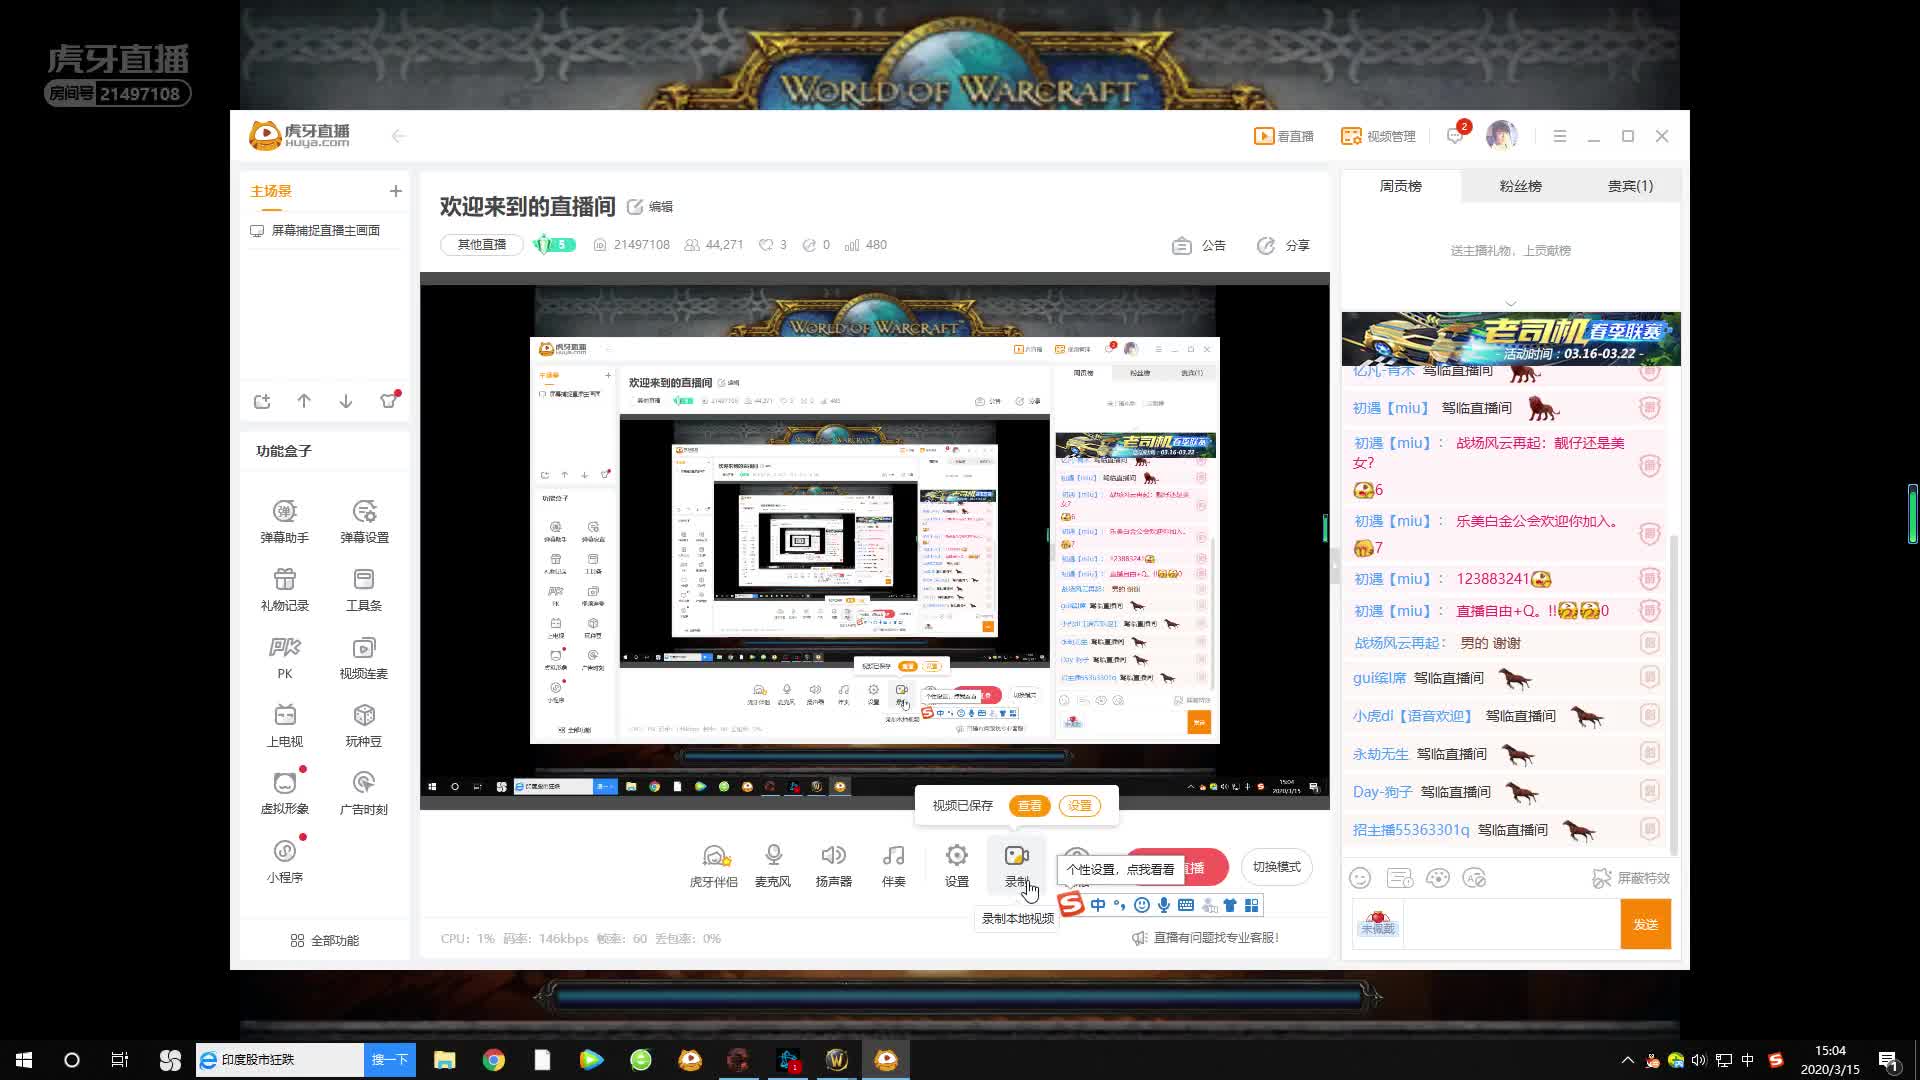The image size is (1920, 1080).
Task: Open the 公告 announcement
Action: (x=1199, y=245)
